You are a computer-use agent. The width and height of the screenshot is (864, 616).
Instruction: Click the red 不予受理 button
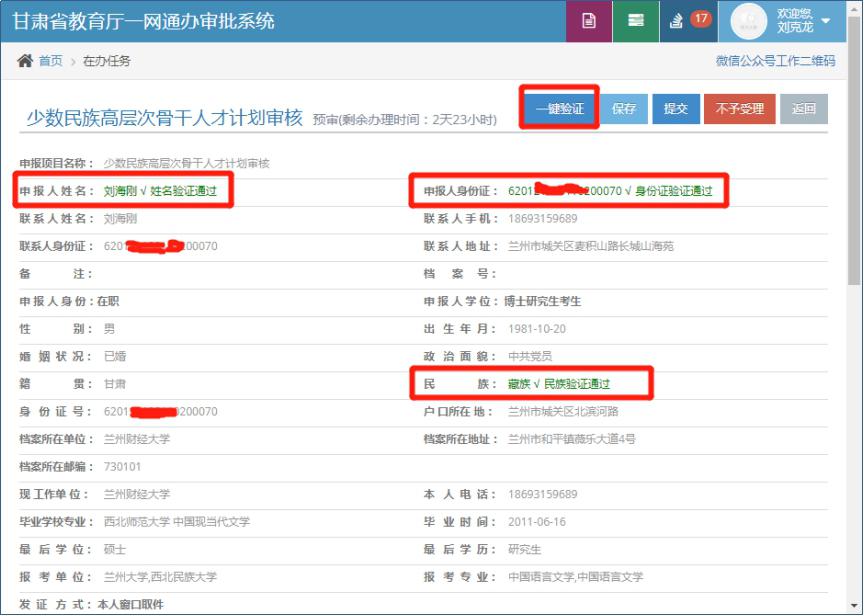[x=739, y=108]
